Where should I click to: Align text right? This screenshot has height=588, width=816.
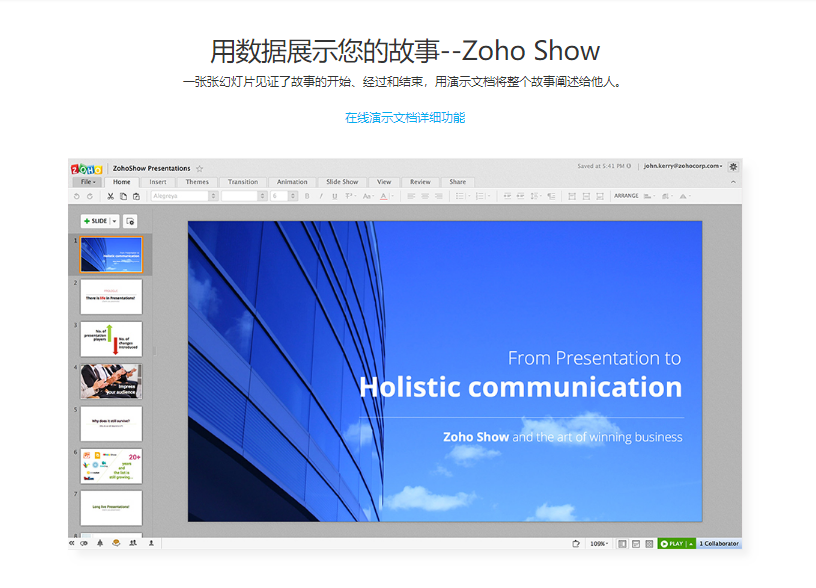tap(439, 196)
